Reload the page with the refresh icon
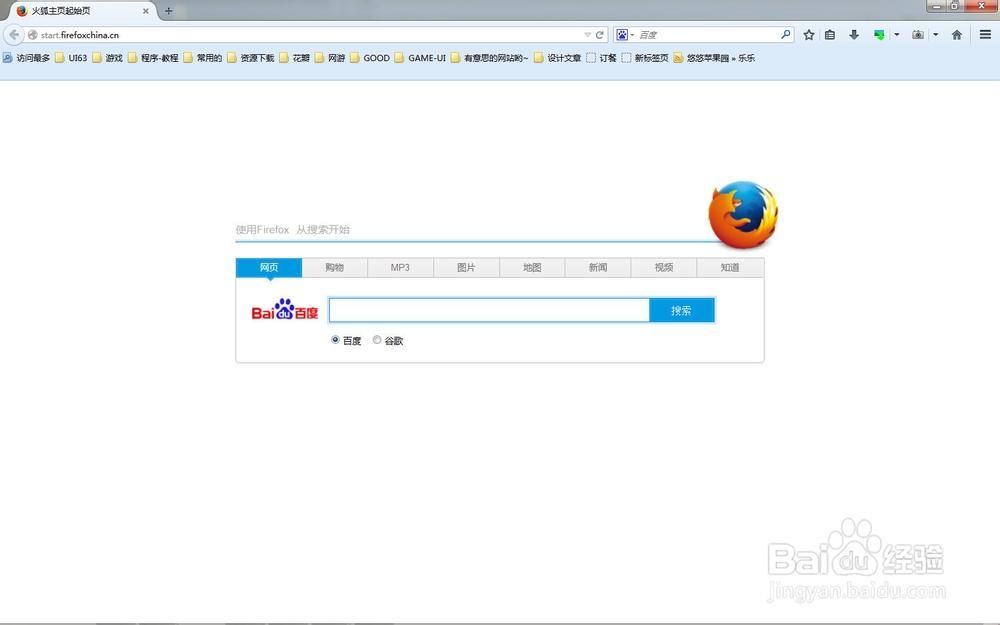This screenshot has width=1000, height=625. tap(599, 35)
